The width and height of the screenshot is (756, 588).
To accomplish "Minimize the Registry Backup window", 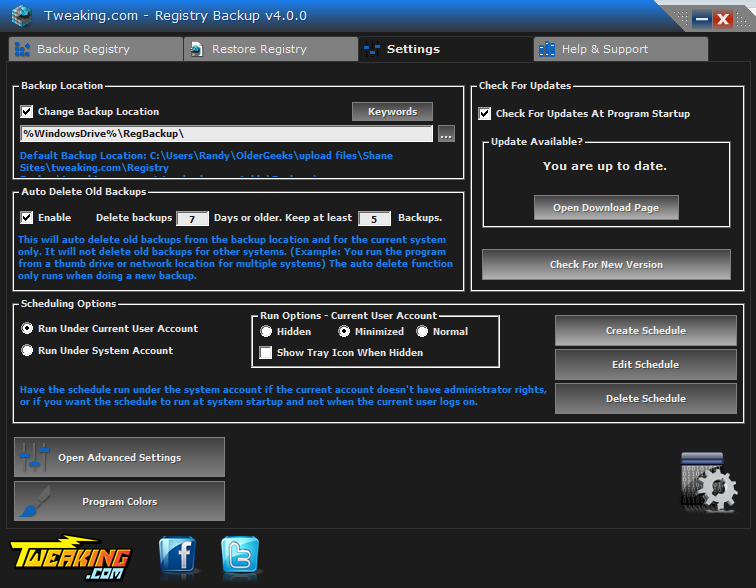I will pos(702,19).
